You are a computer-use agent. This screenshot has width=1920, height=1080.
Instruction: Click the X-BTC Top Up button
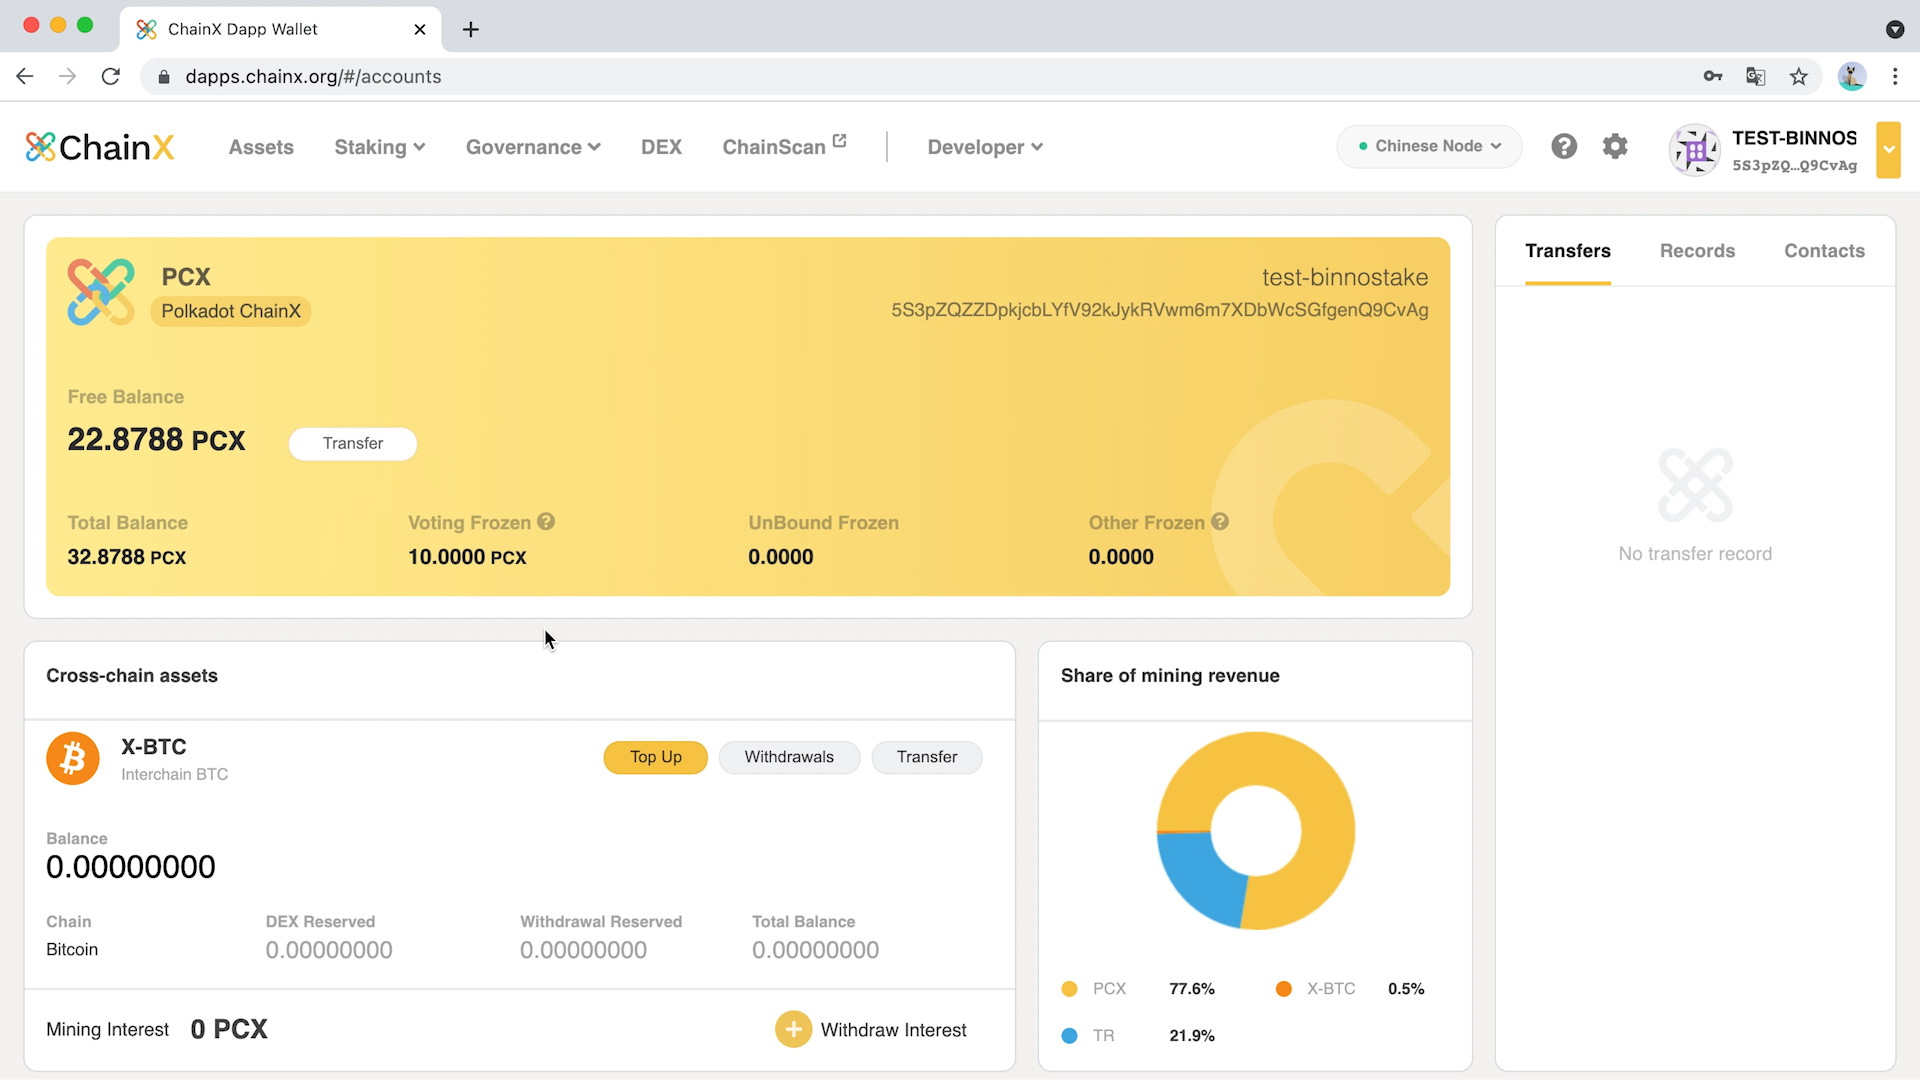tap(656, 757)
